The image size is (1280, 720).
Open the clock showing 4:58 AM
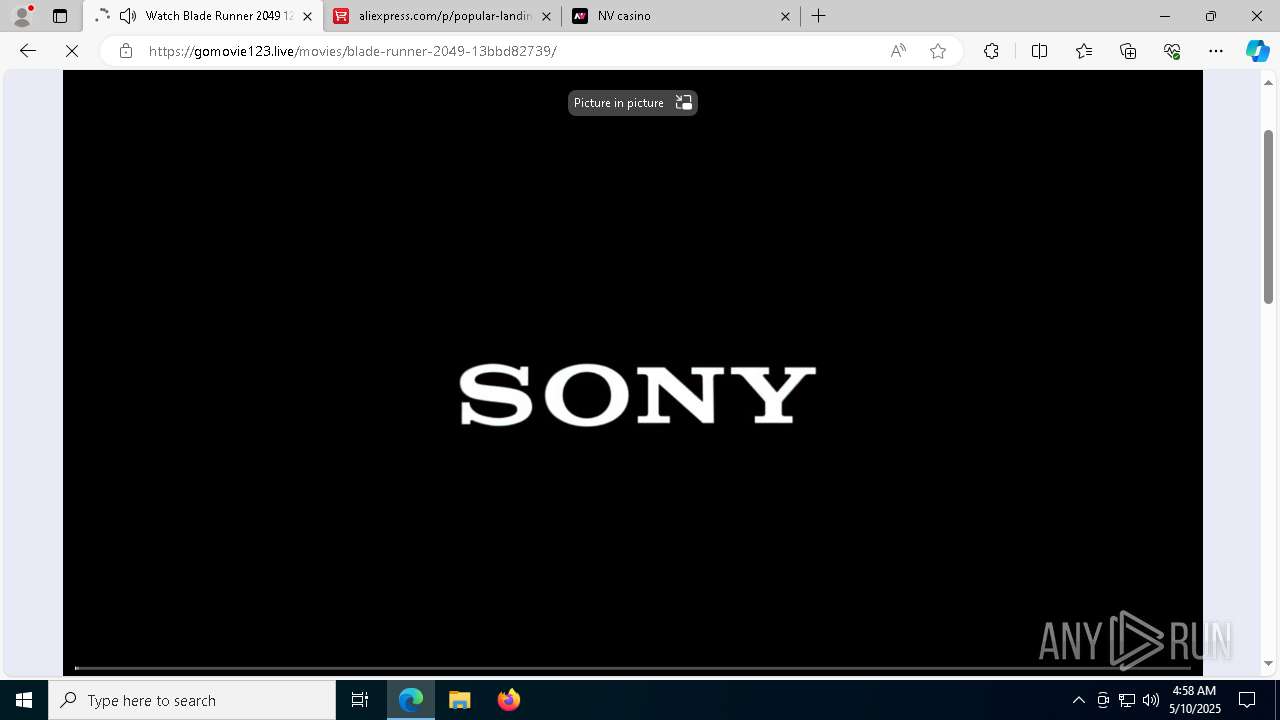(1194, 700)
